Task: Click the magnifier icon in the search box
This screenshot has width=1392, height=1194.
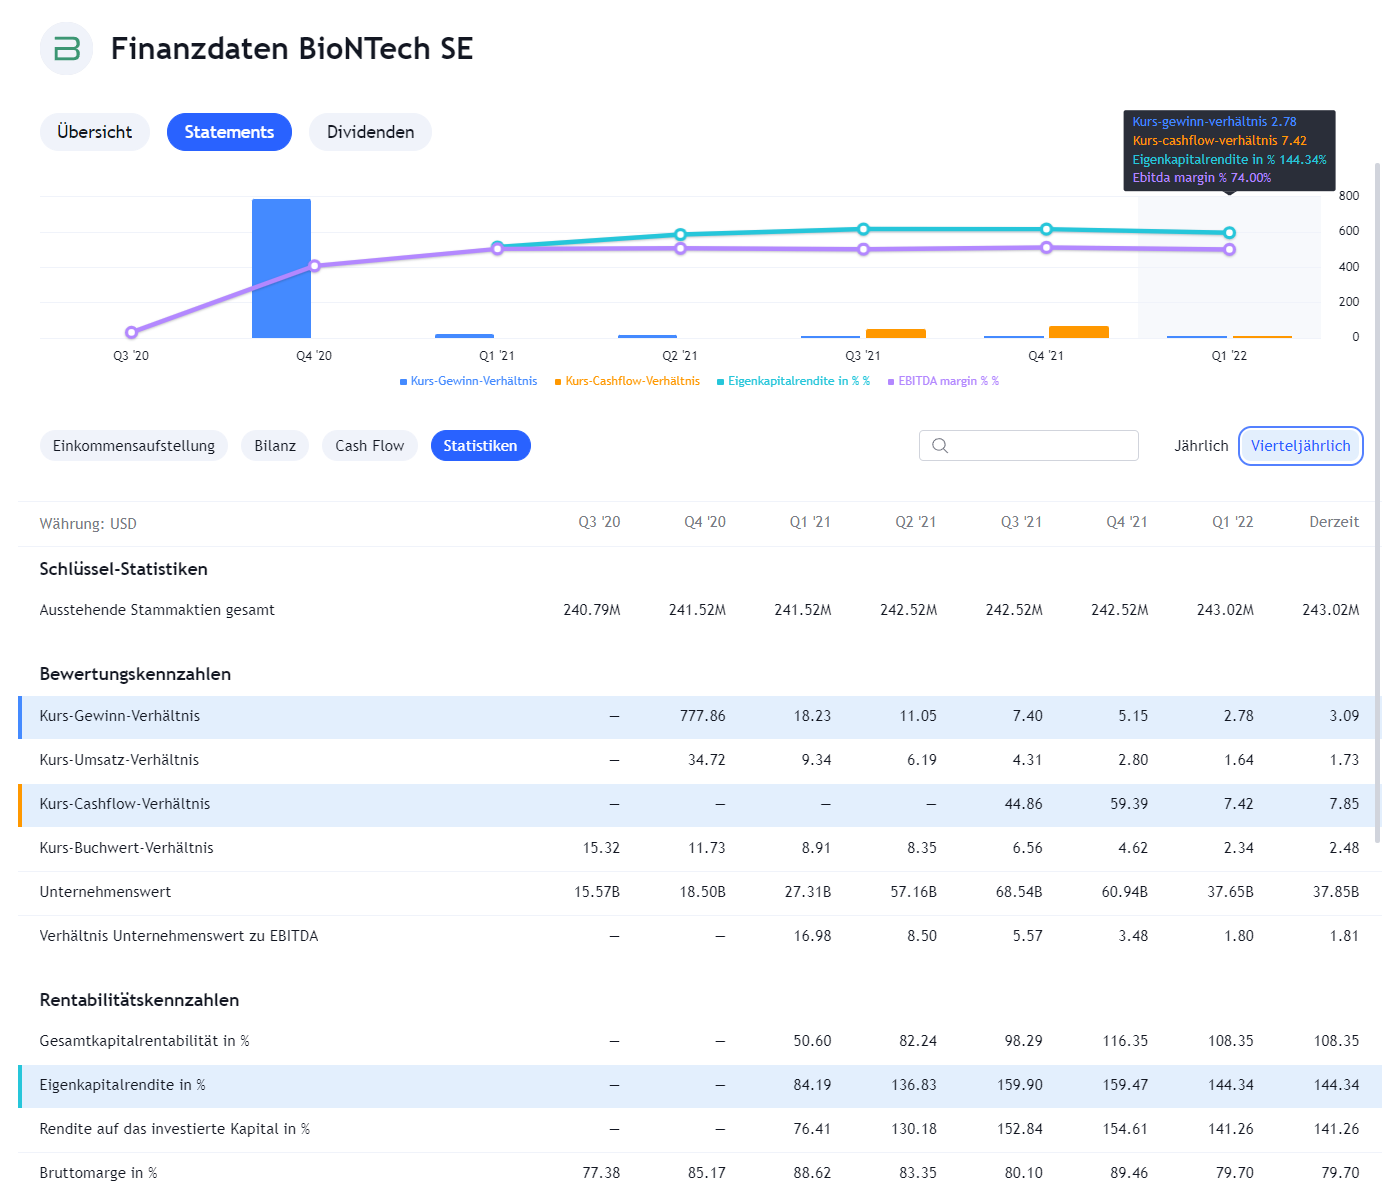Action: point(940,446)
